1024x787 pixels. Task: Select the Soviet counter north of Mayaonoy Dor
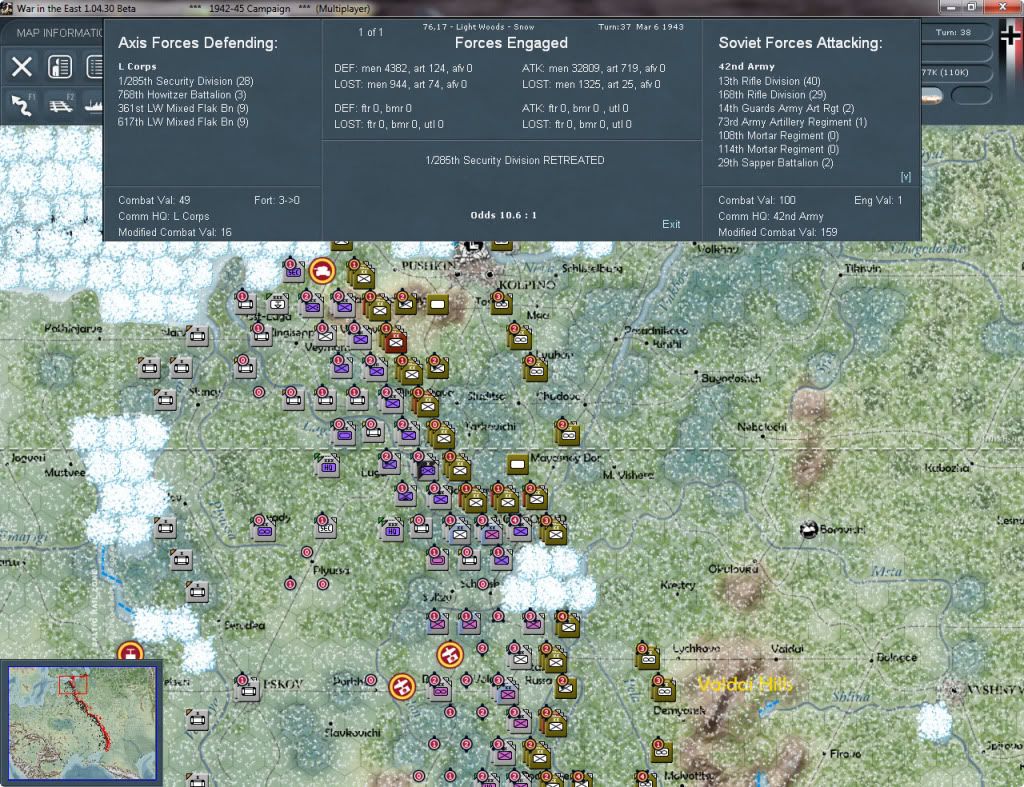[566, 432]
